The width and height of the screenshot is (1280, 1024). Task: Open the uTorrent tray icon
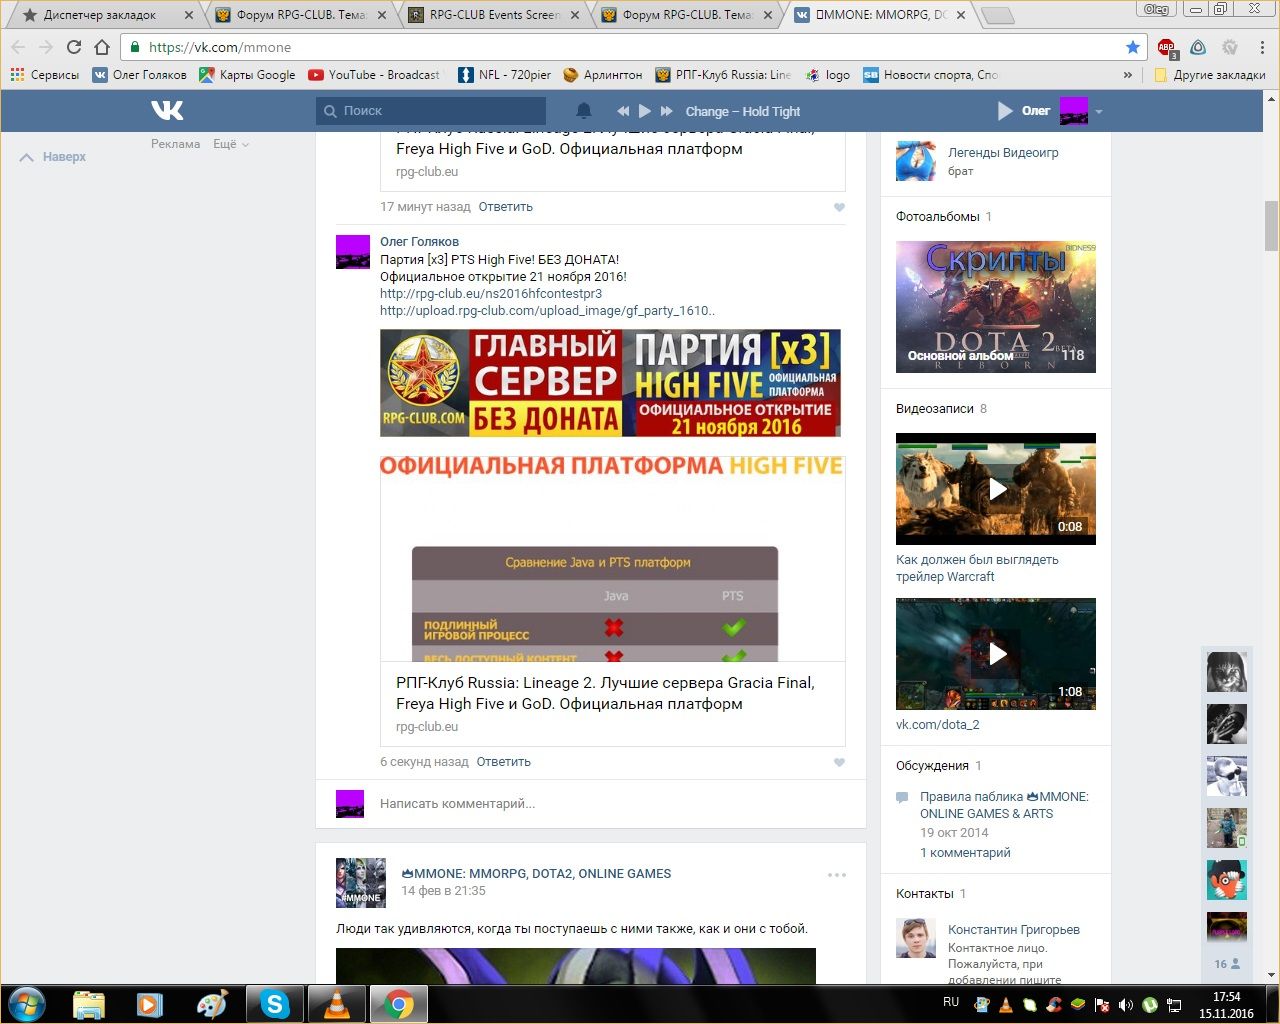click(1150, 1004)
